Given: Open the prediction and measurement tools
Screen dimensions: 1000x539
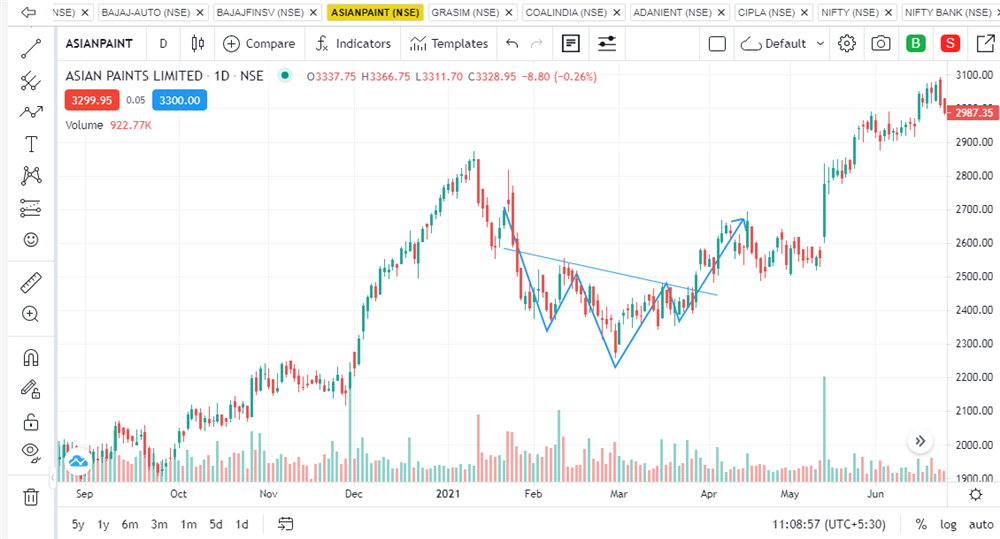Looking at the screenshot, I should [x=31, y=208].
